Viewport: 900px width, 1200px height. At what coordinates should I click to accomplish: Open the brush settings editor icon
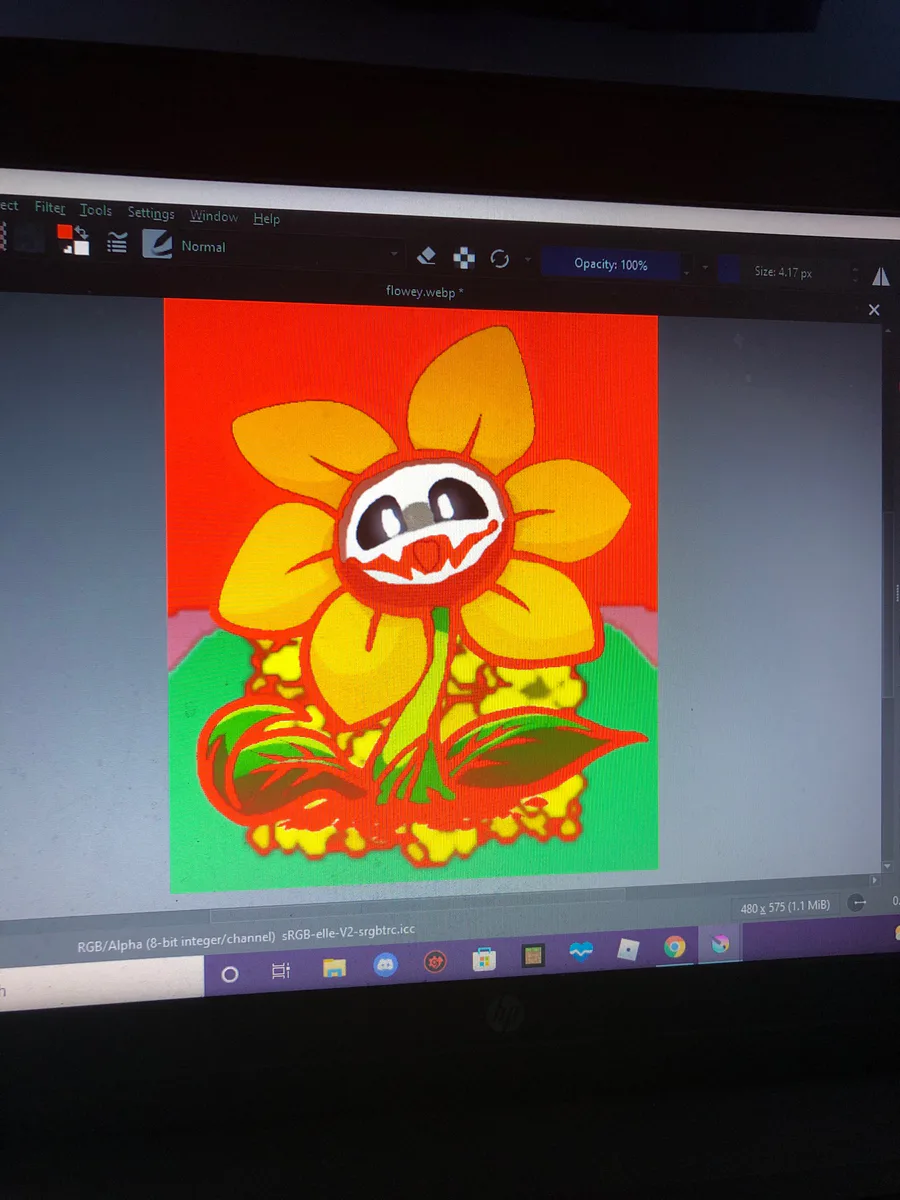pyautogui.click(x=117, y=243)
